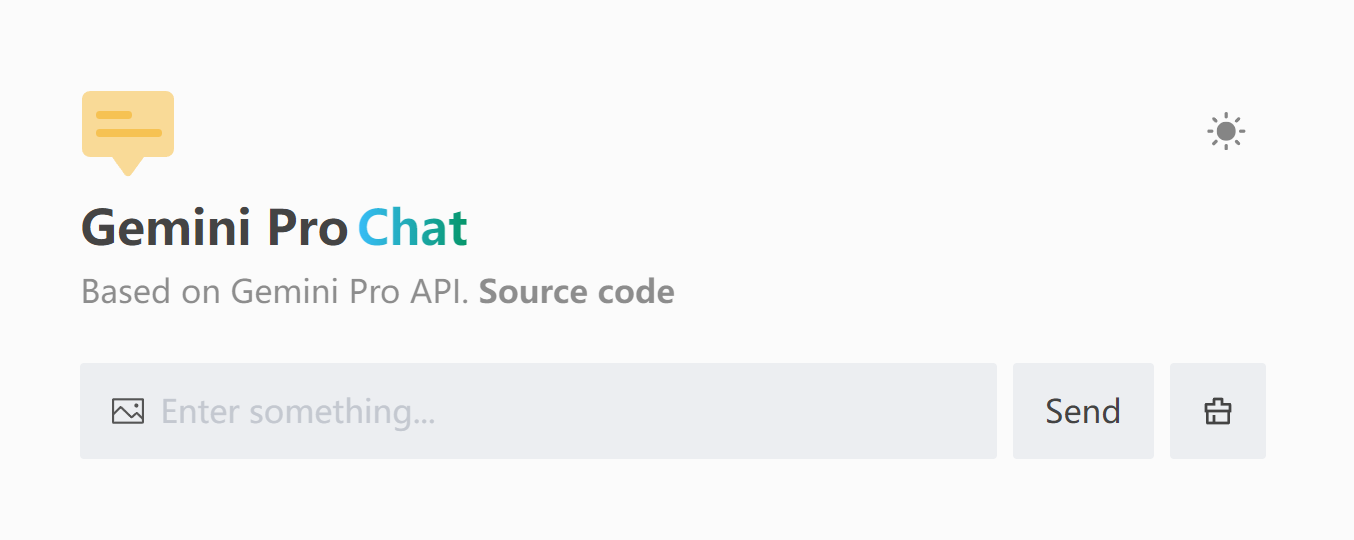Open the Source code link

click(x=577, y=292)
